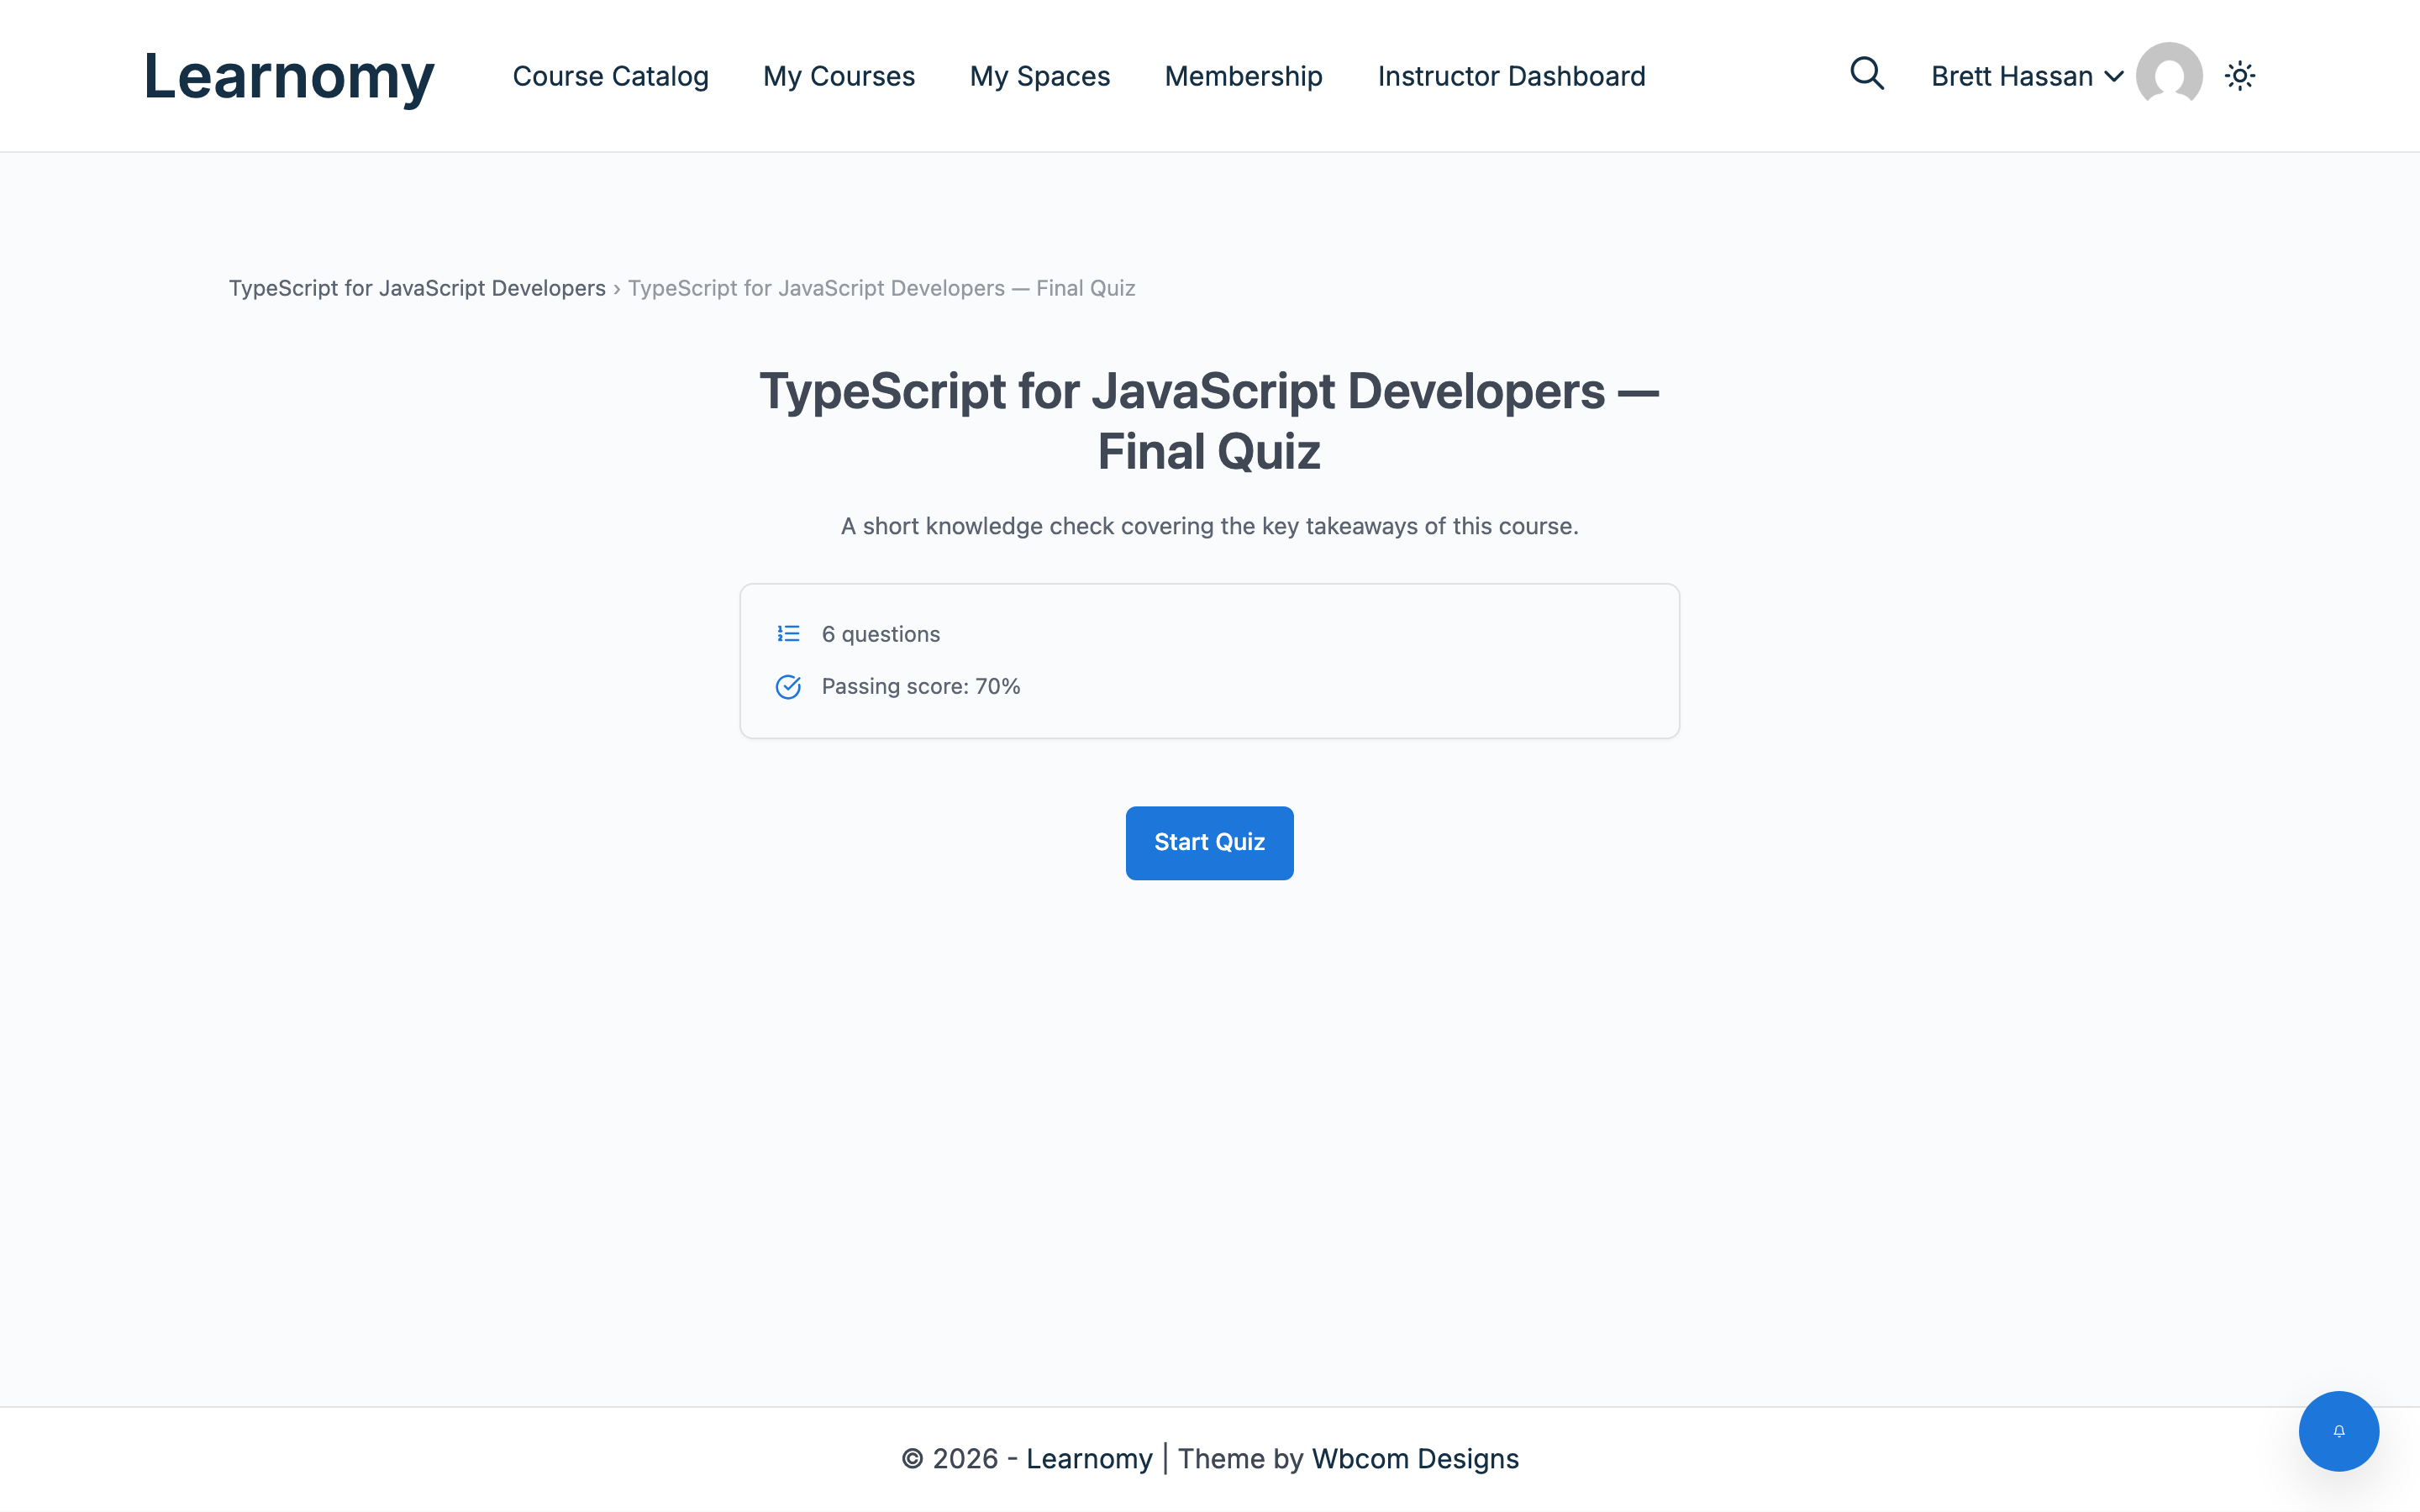This screenshot has height=1512, width=2420.
Task: Open Learnomy link in footer
Action: pos(1089,1459)
